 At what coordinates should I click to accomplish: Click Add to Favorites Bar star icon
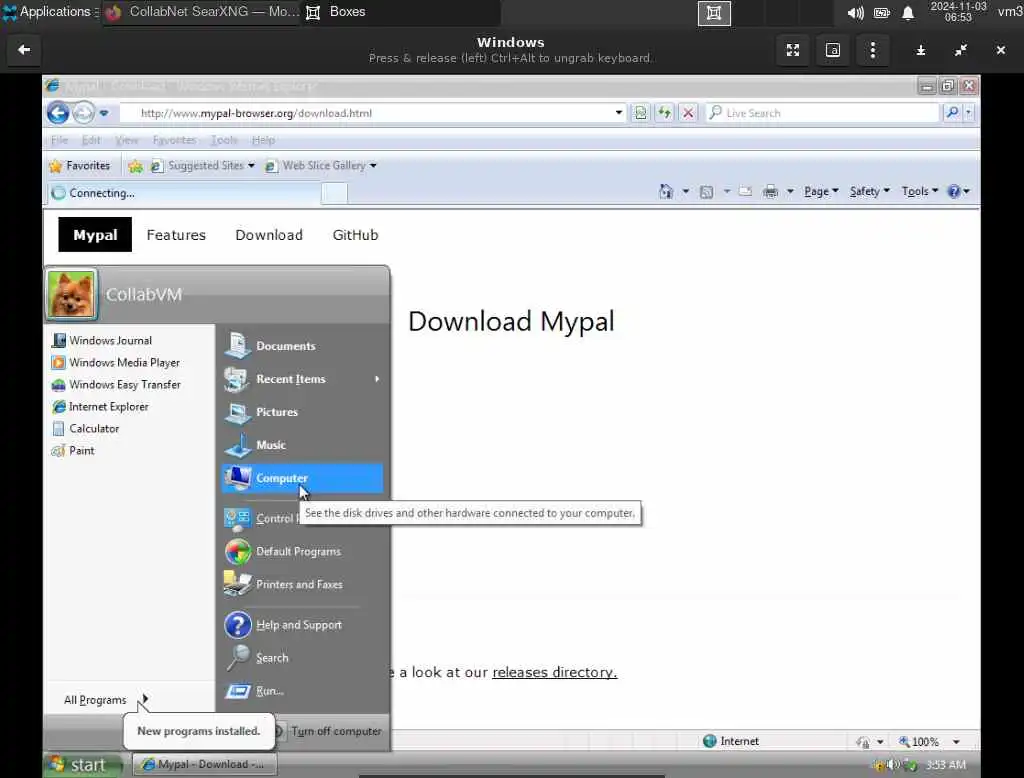click(135, 166)
